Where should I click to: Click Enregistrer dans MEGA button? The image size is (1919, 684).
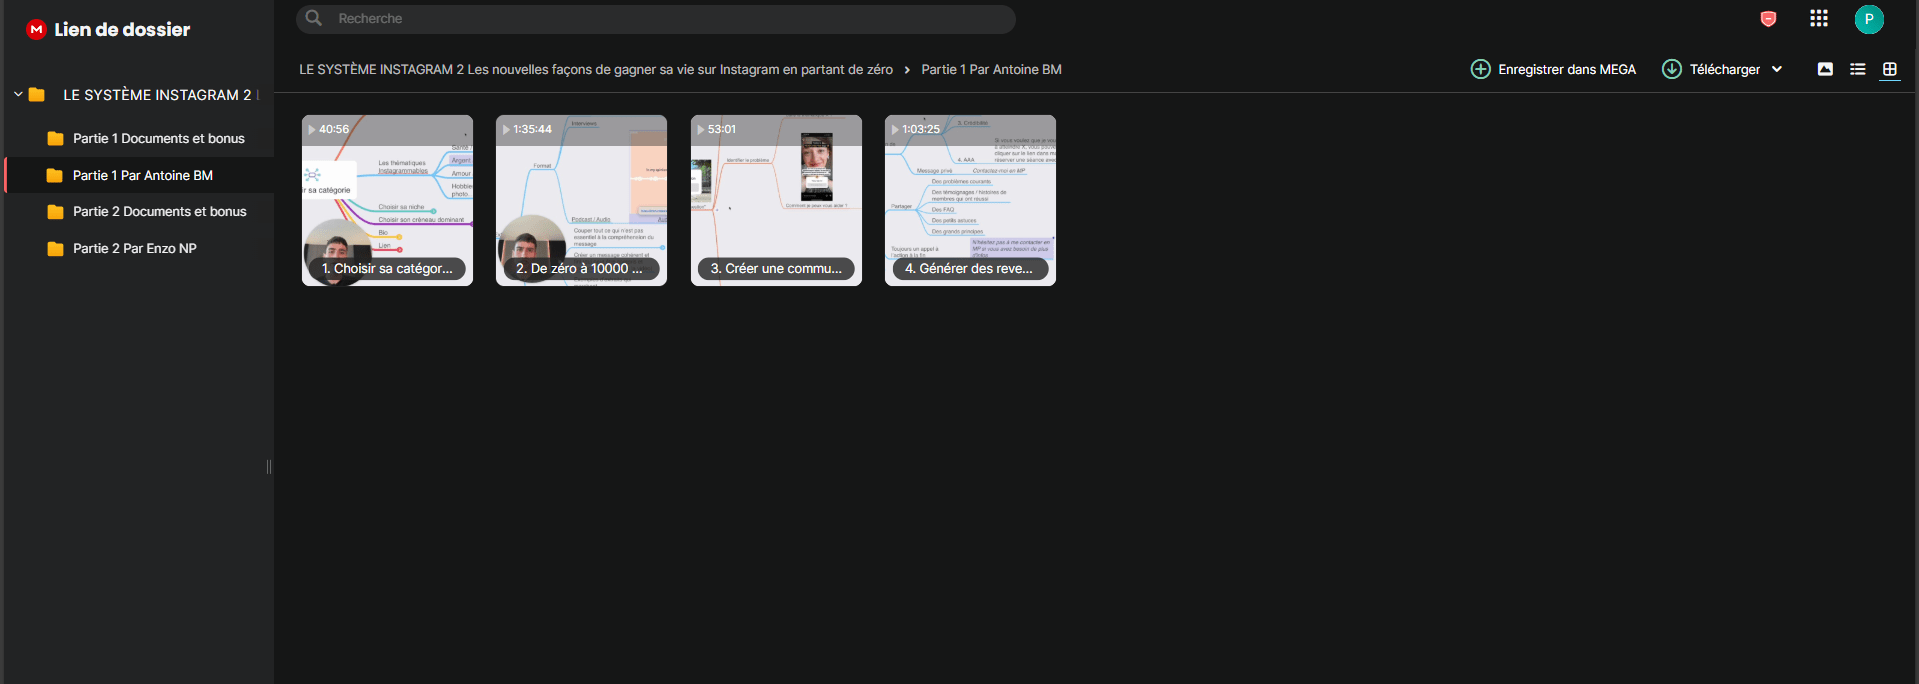point(1553,69)
